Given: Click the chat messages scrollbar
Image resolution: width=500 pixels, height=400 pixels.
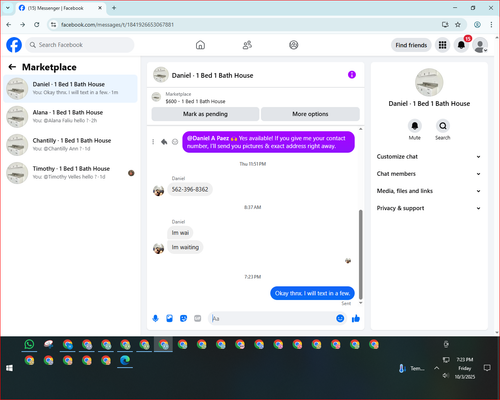Looking at the screenshot, I should tap(360, 254).
